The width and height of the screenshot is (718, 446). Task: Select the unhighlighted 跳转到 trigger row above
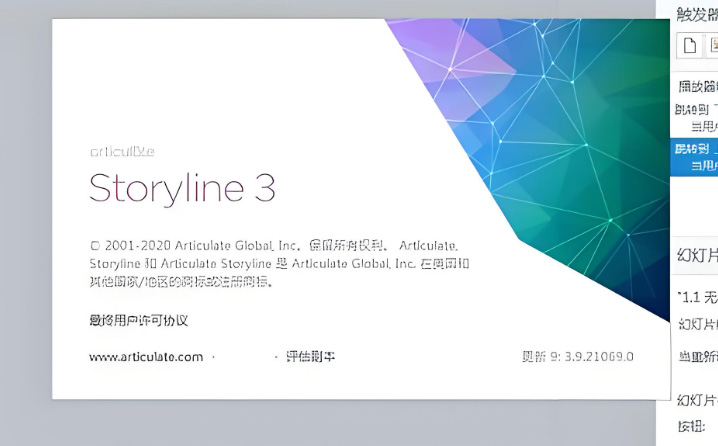[x=694, y=118]
